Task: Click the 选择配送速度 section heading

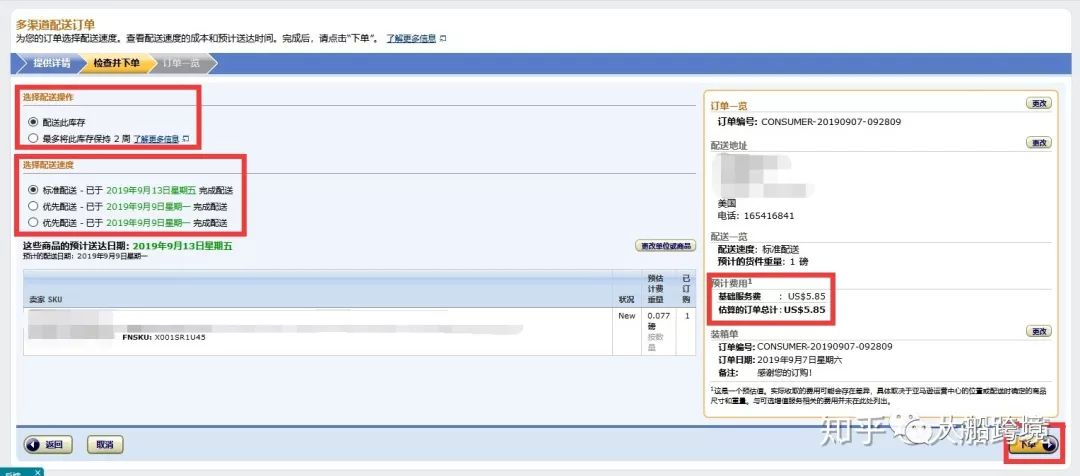Action: click(x=48, y=165)
